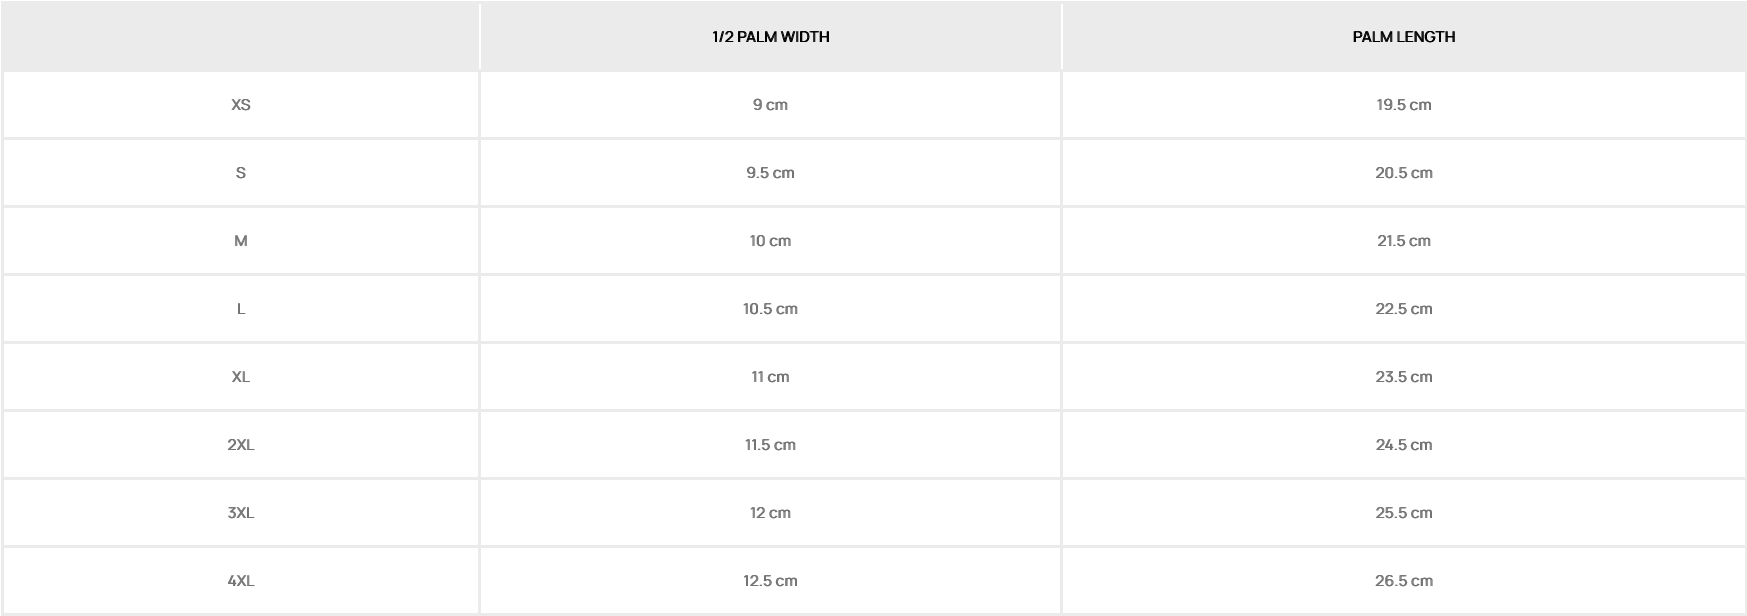The height and width of the screenshot is (616, 1747).
Task: Select the 20.5 cm palm length value
Action: (x=1403, y=173)
